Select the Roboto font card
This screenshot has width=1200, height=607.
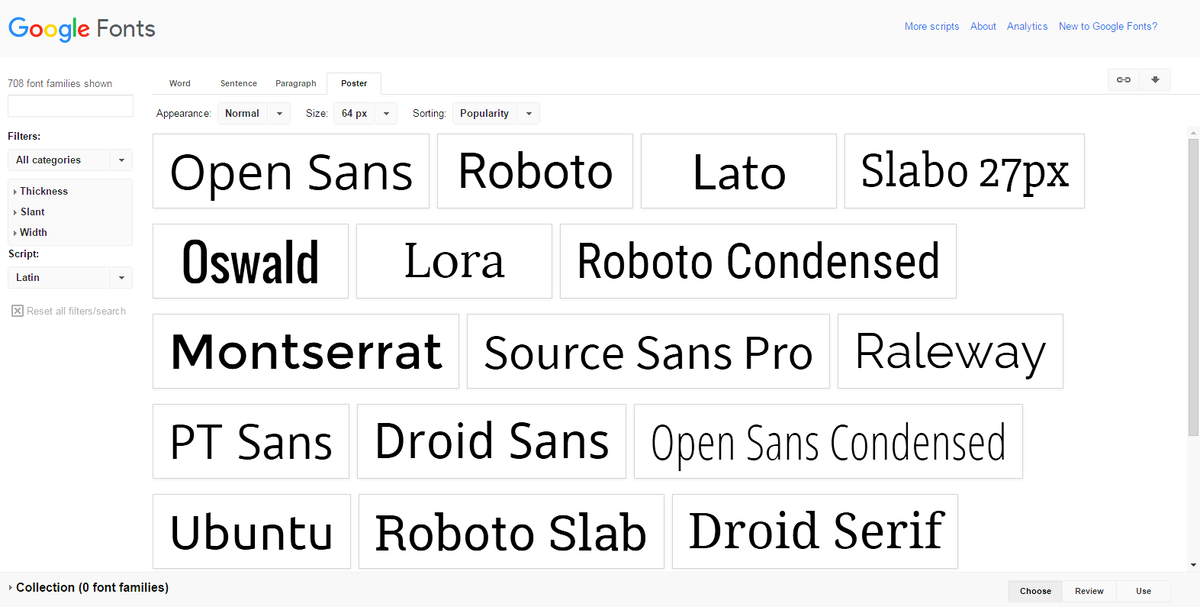[535, 172]
